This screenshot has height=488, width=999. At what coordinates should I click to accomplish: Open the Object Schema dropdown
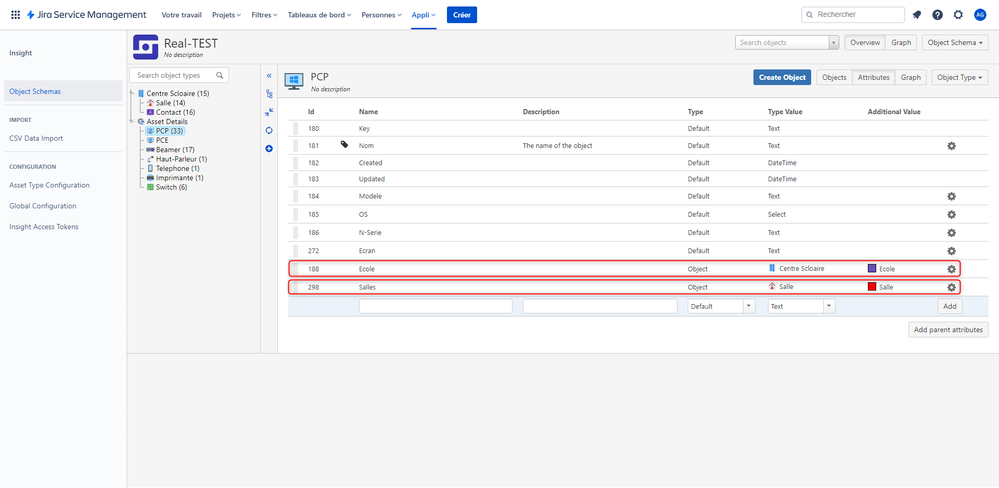click(x=955, y=43)
